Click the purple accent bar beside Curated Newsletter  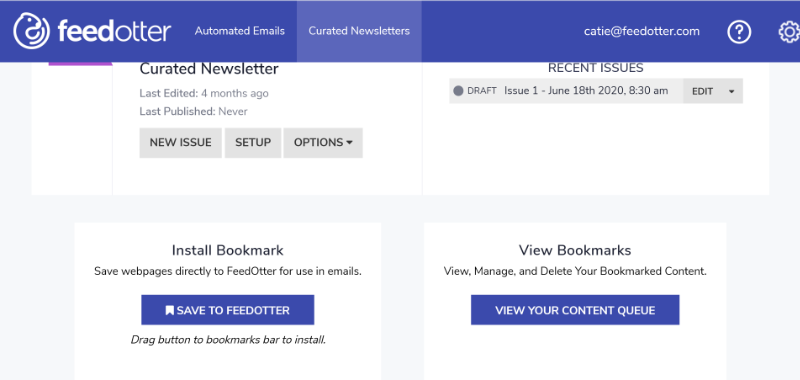tap(80, 64)
